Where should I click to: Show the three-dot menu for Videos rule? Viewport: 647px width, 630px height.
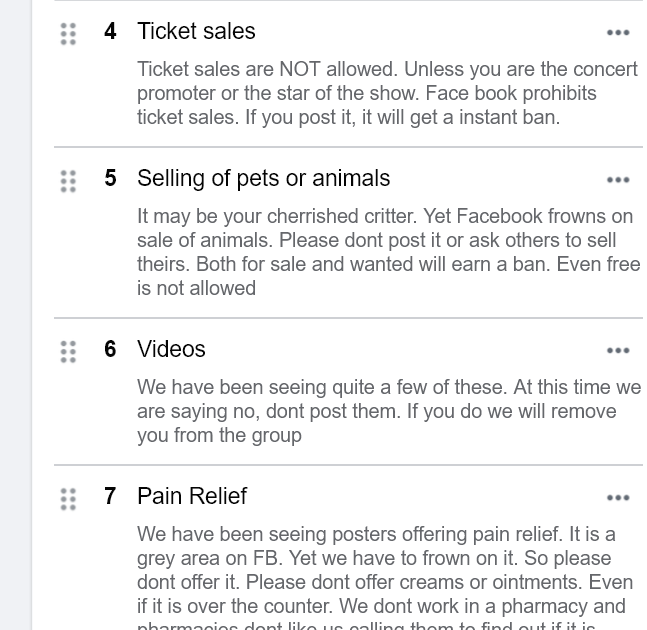point(618,351)
